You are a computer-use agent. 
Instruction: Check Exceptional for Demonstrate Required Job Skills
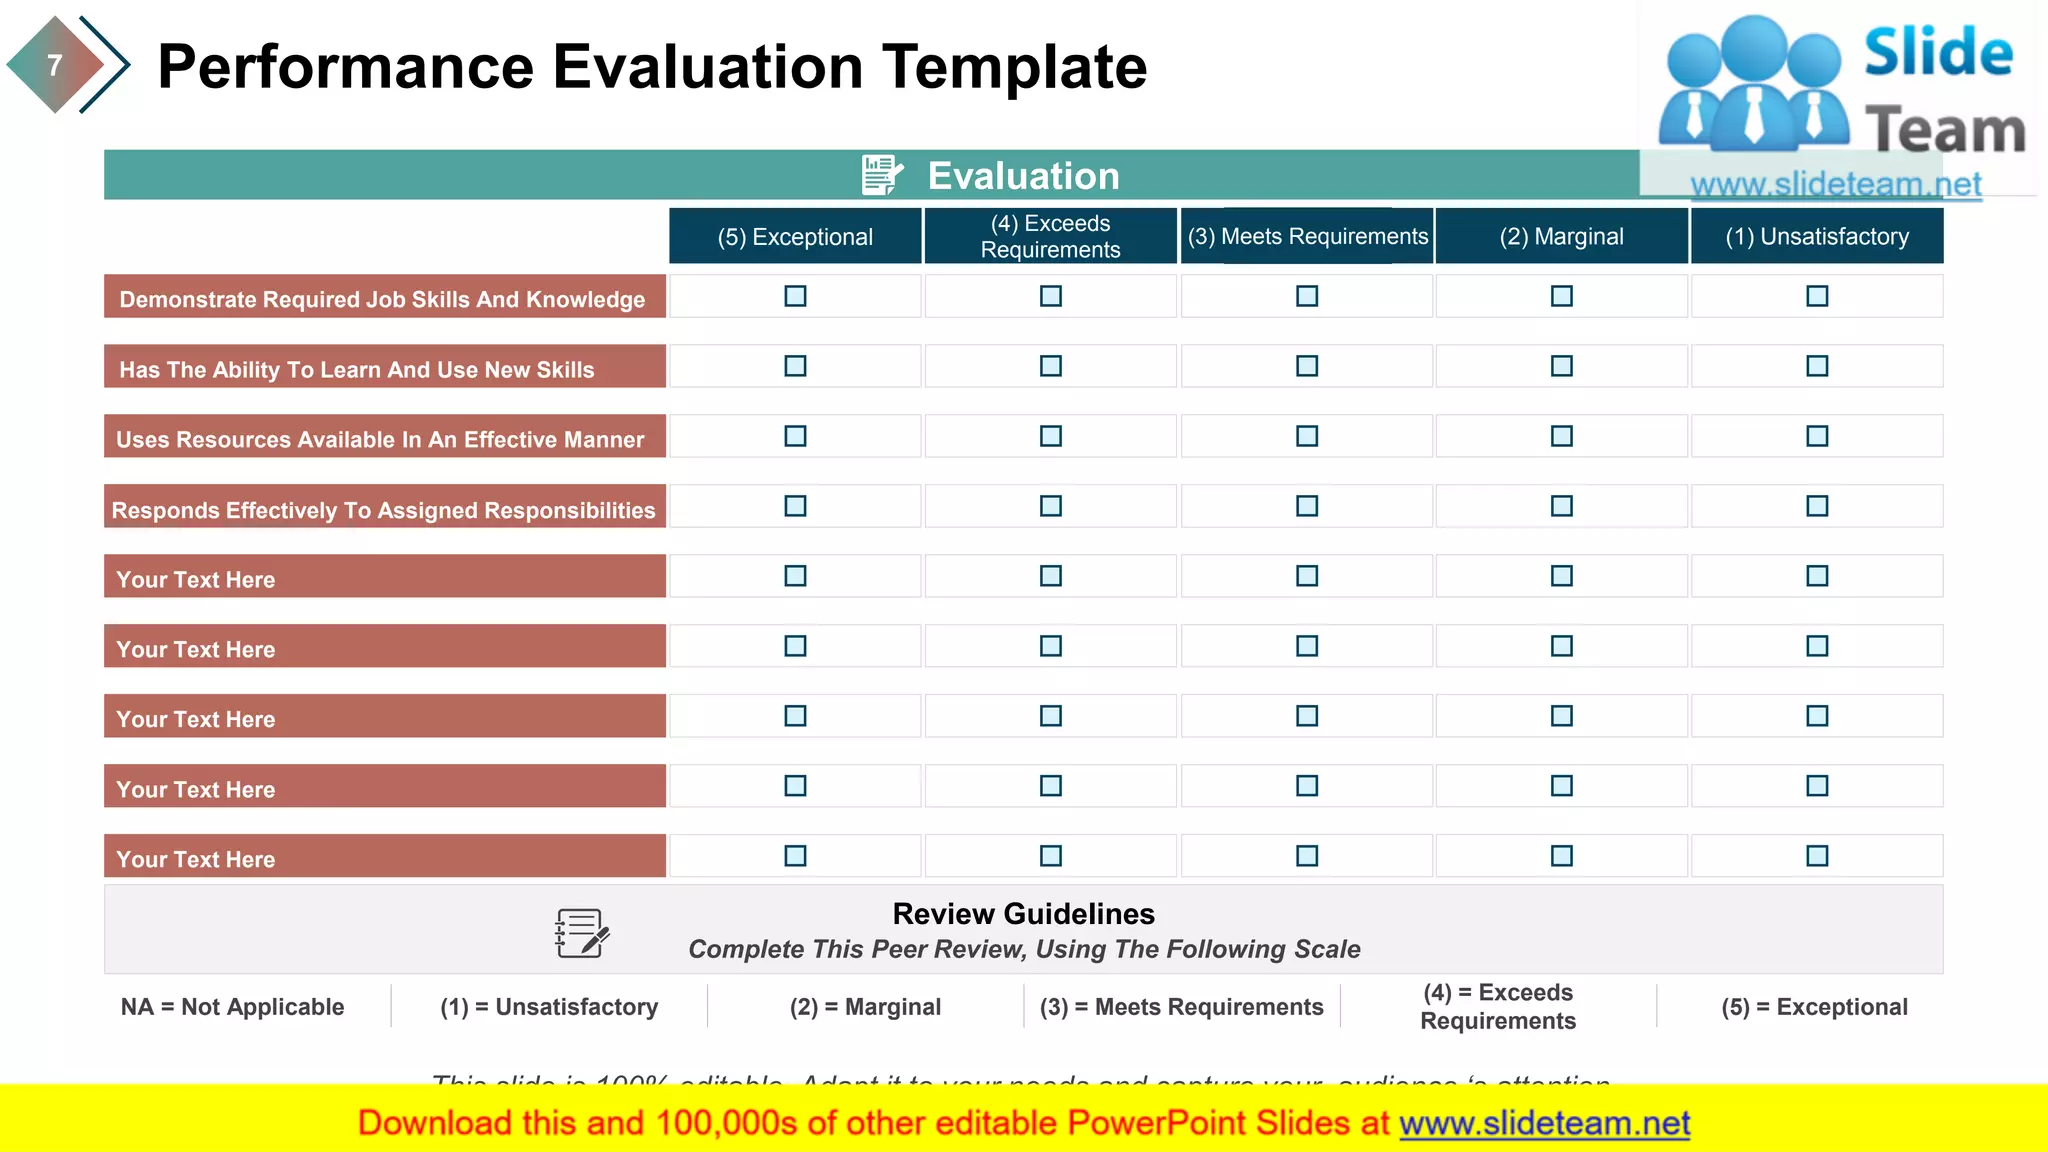pos(795,296)
